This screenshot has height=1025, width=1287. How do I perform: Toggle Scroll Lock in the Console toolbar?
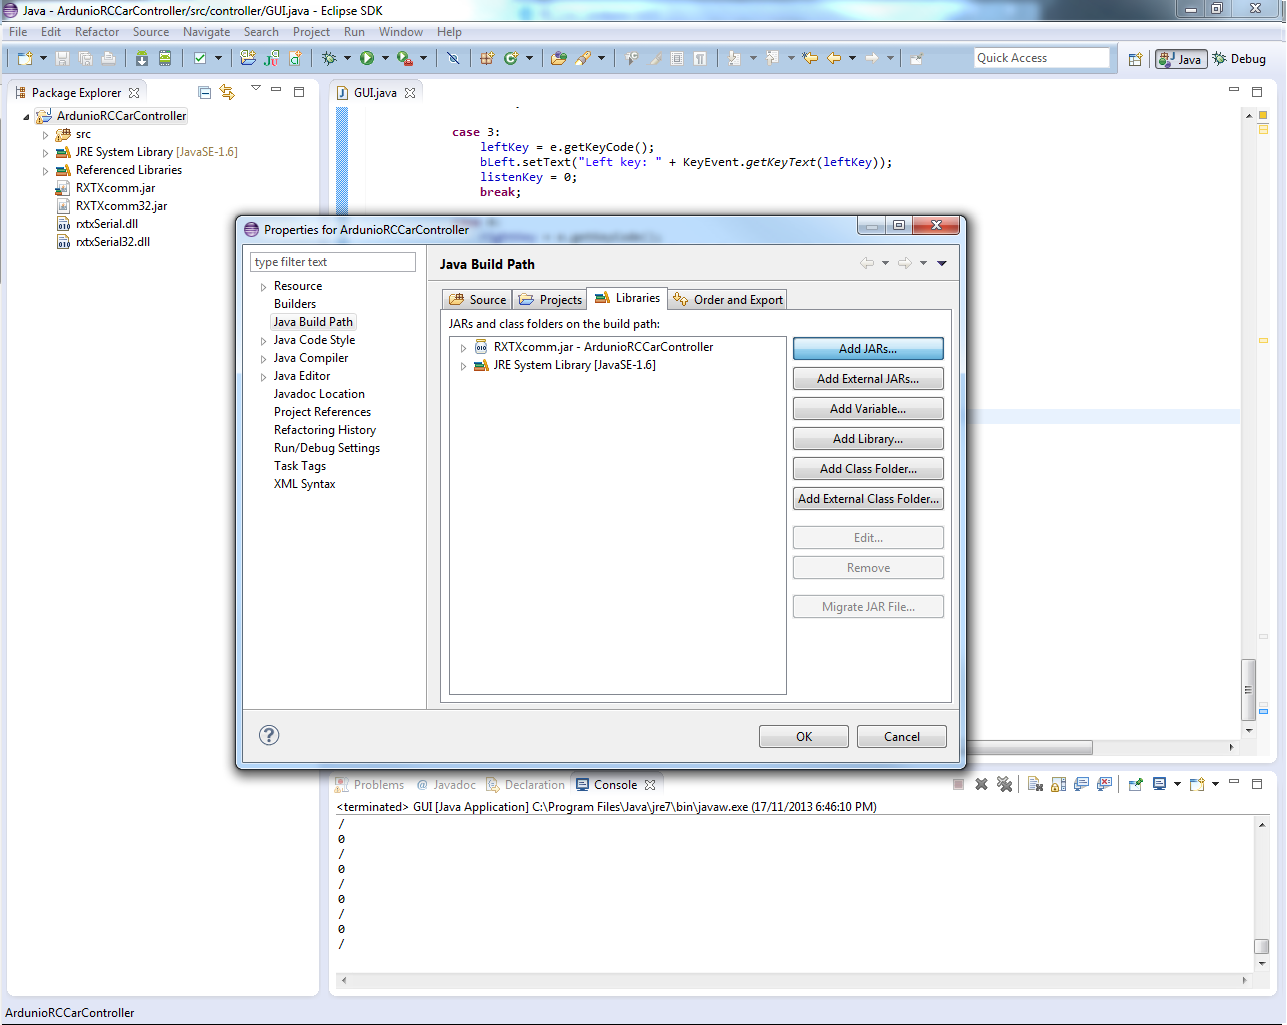click(x=1058, y=785)
